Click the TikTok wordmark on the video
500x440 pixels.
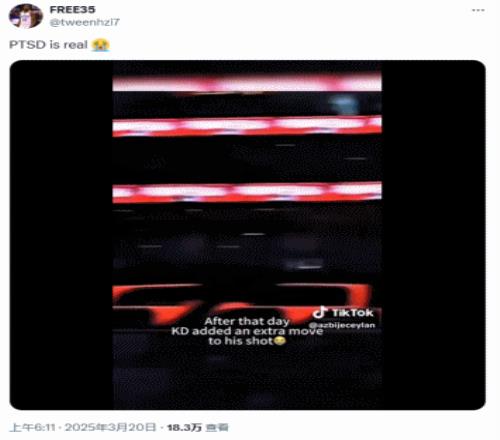pos(352,313)
